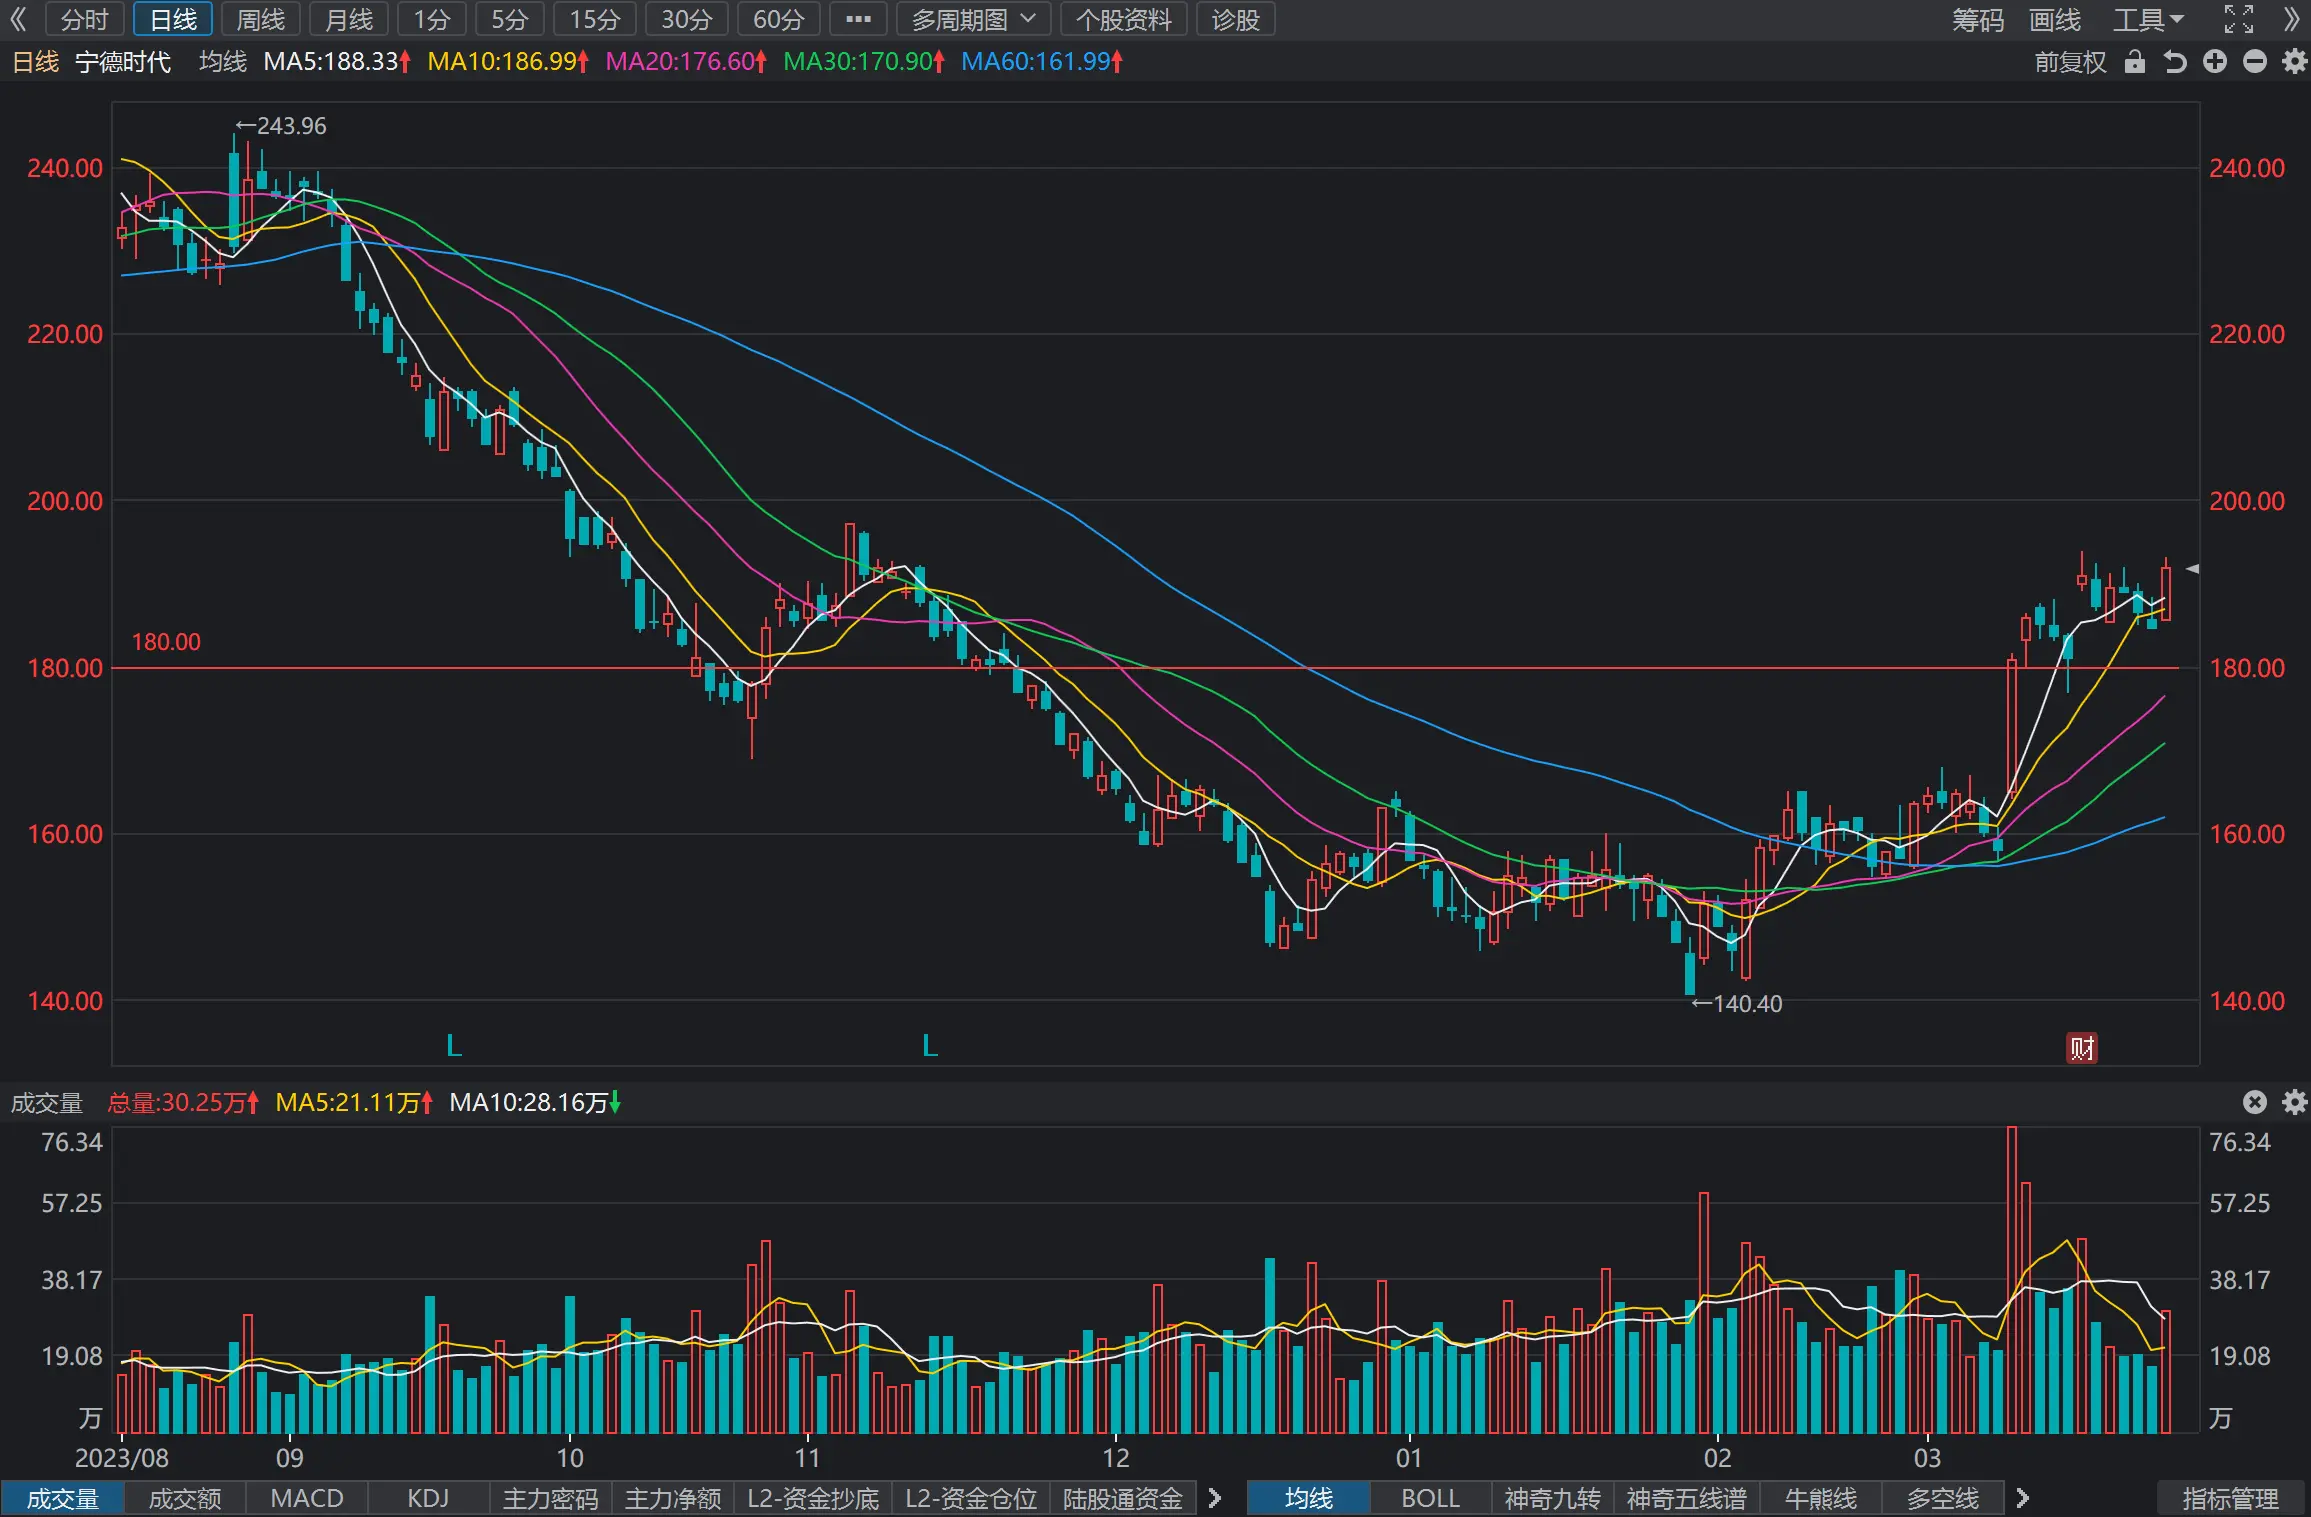Zoom in chart with plus icon
Screen dimensions: 2311x1517
pos(2215,62)
